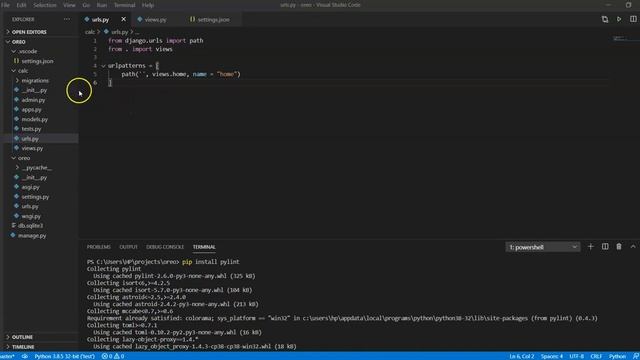Close the urls.py editor tab
Screen dimensions: 640x360
pos(123,19)
